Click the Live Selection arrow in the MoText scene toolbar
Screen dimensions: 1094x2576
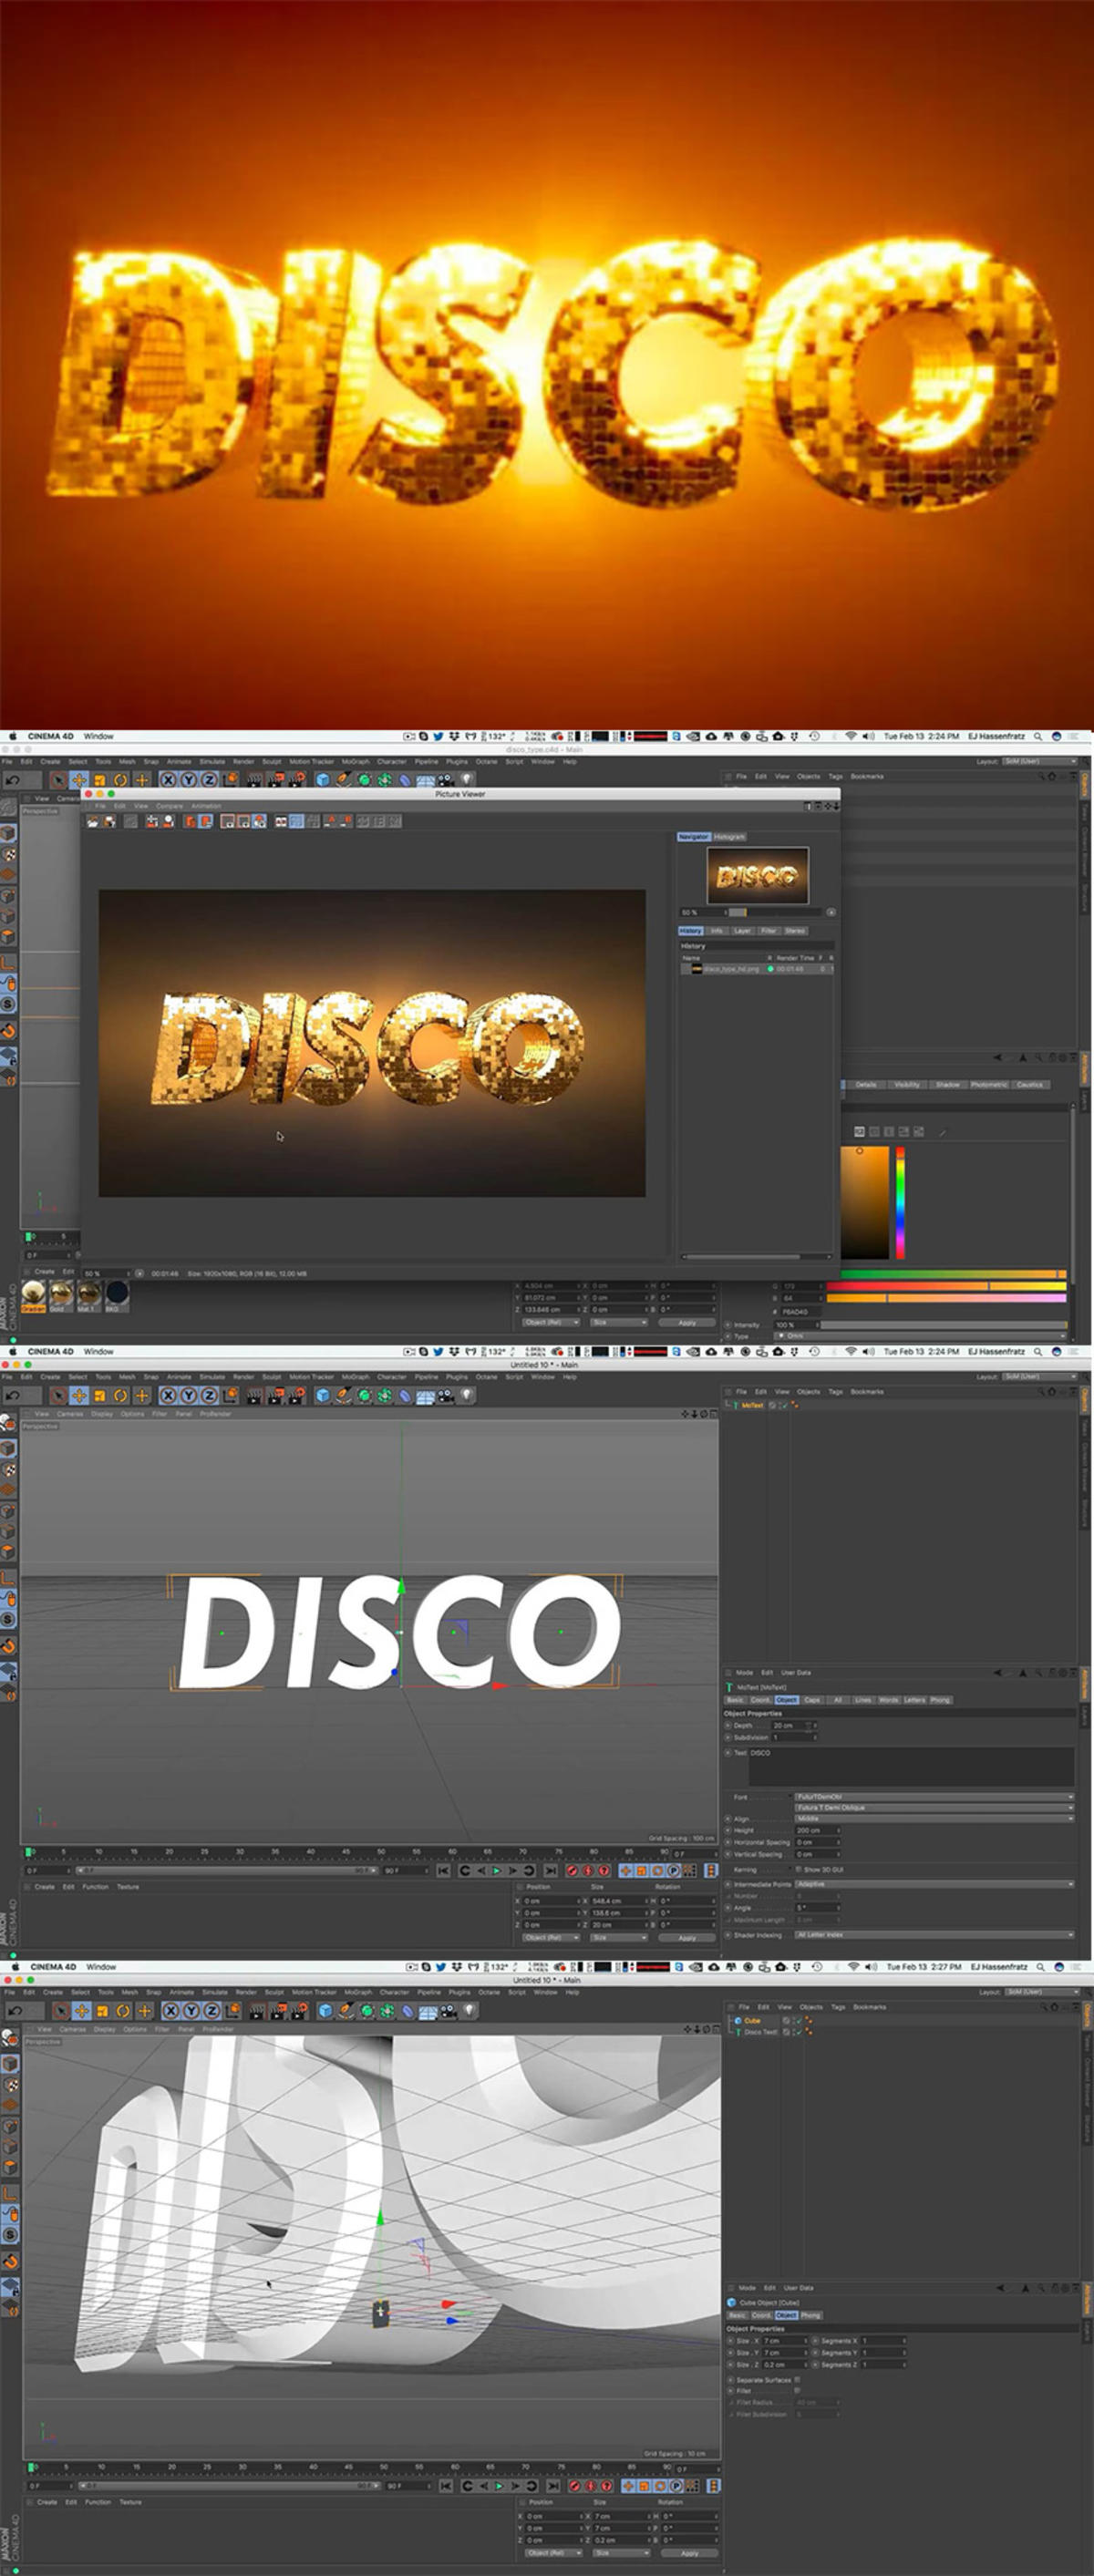57,1395
